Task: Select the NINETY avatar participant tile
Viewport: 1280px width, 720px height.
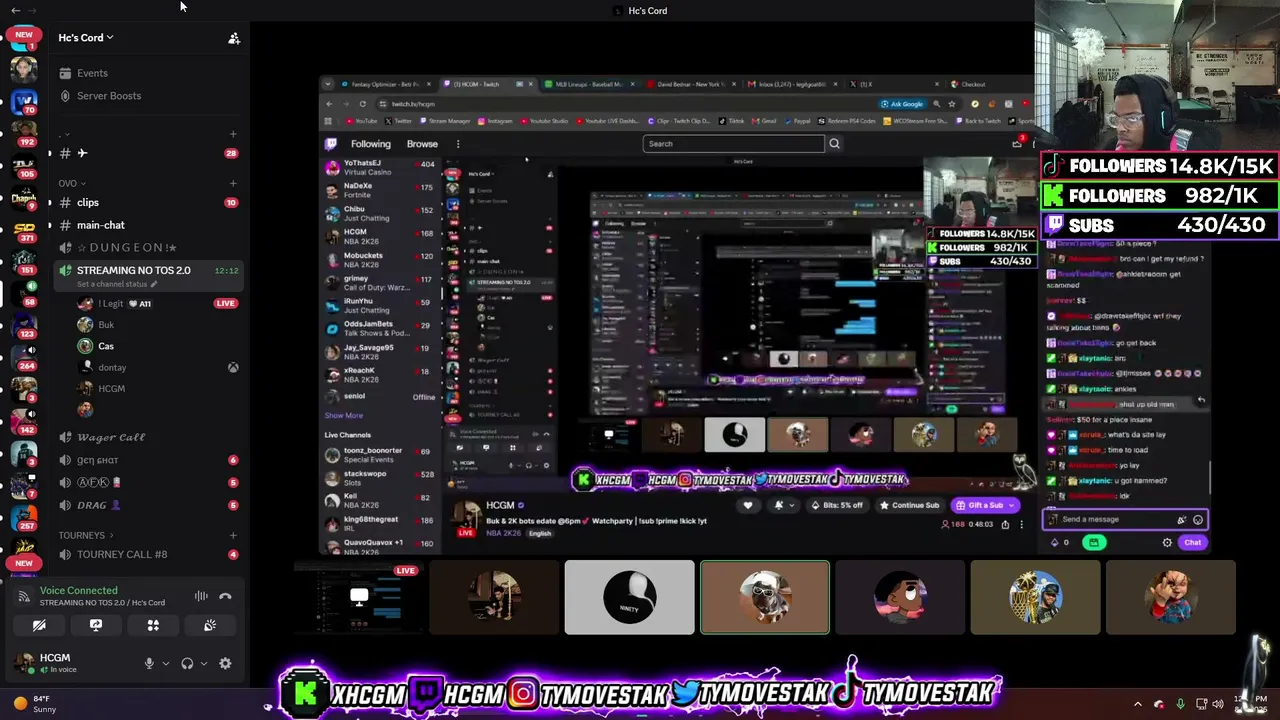Action: point(629,598)
